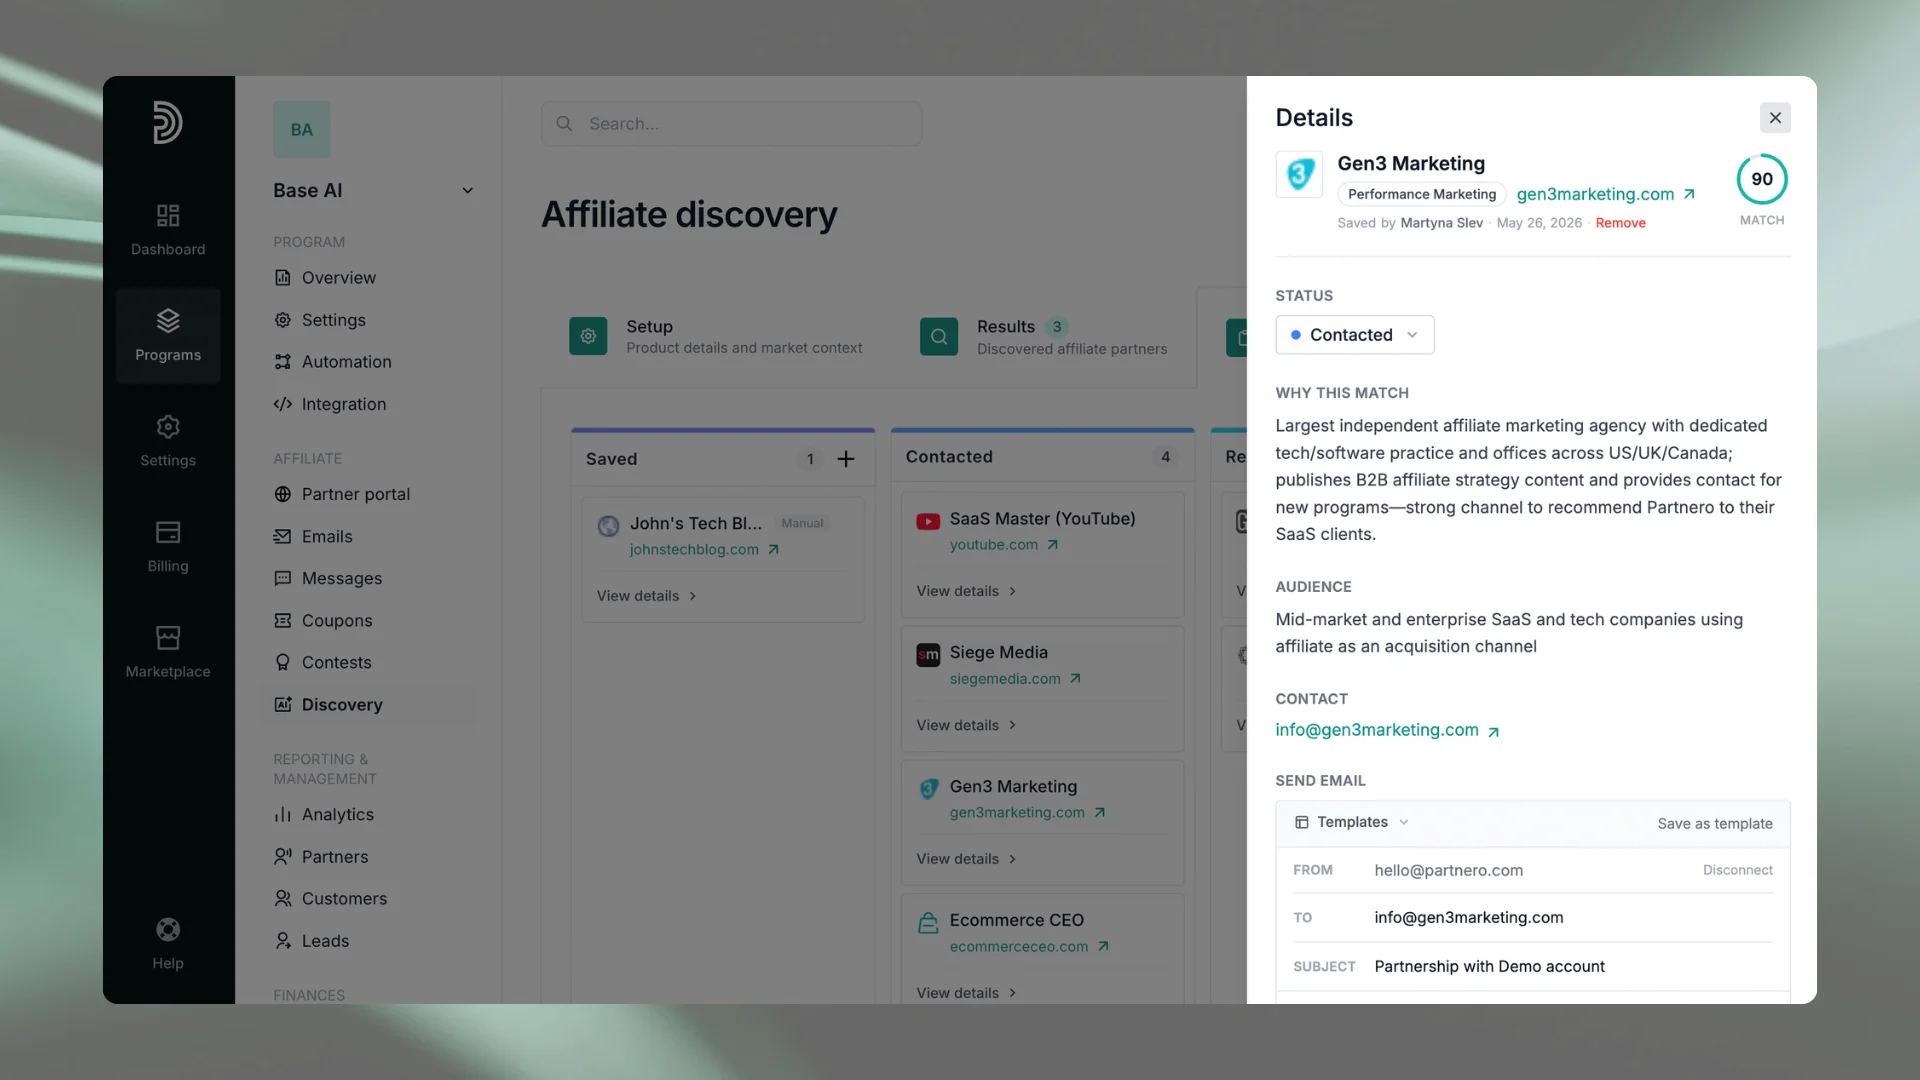Open the main Settings gear in dark sidebar

point(168,427)
